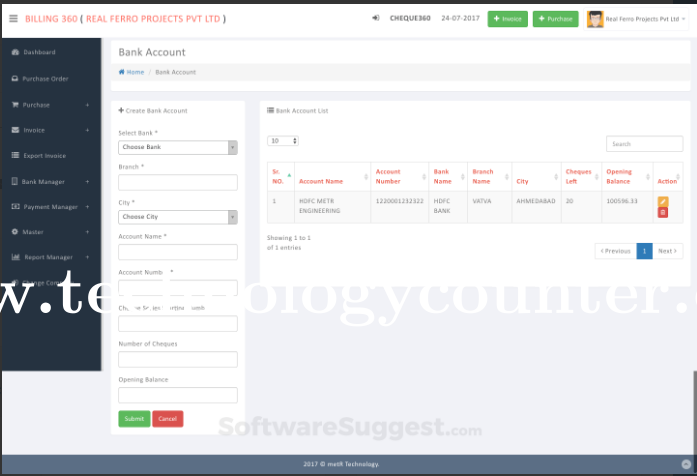Open the Choose City dropdown
Screen dimensions: 697x476
pos(178,217)
